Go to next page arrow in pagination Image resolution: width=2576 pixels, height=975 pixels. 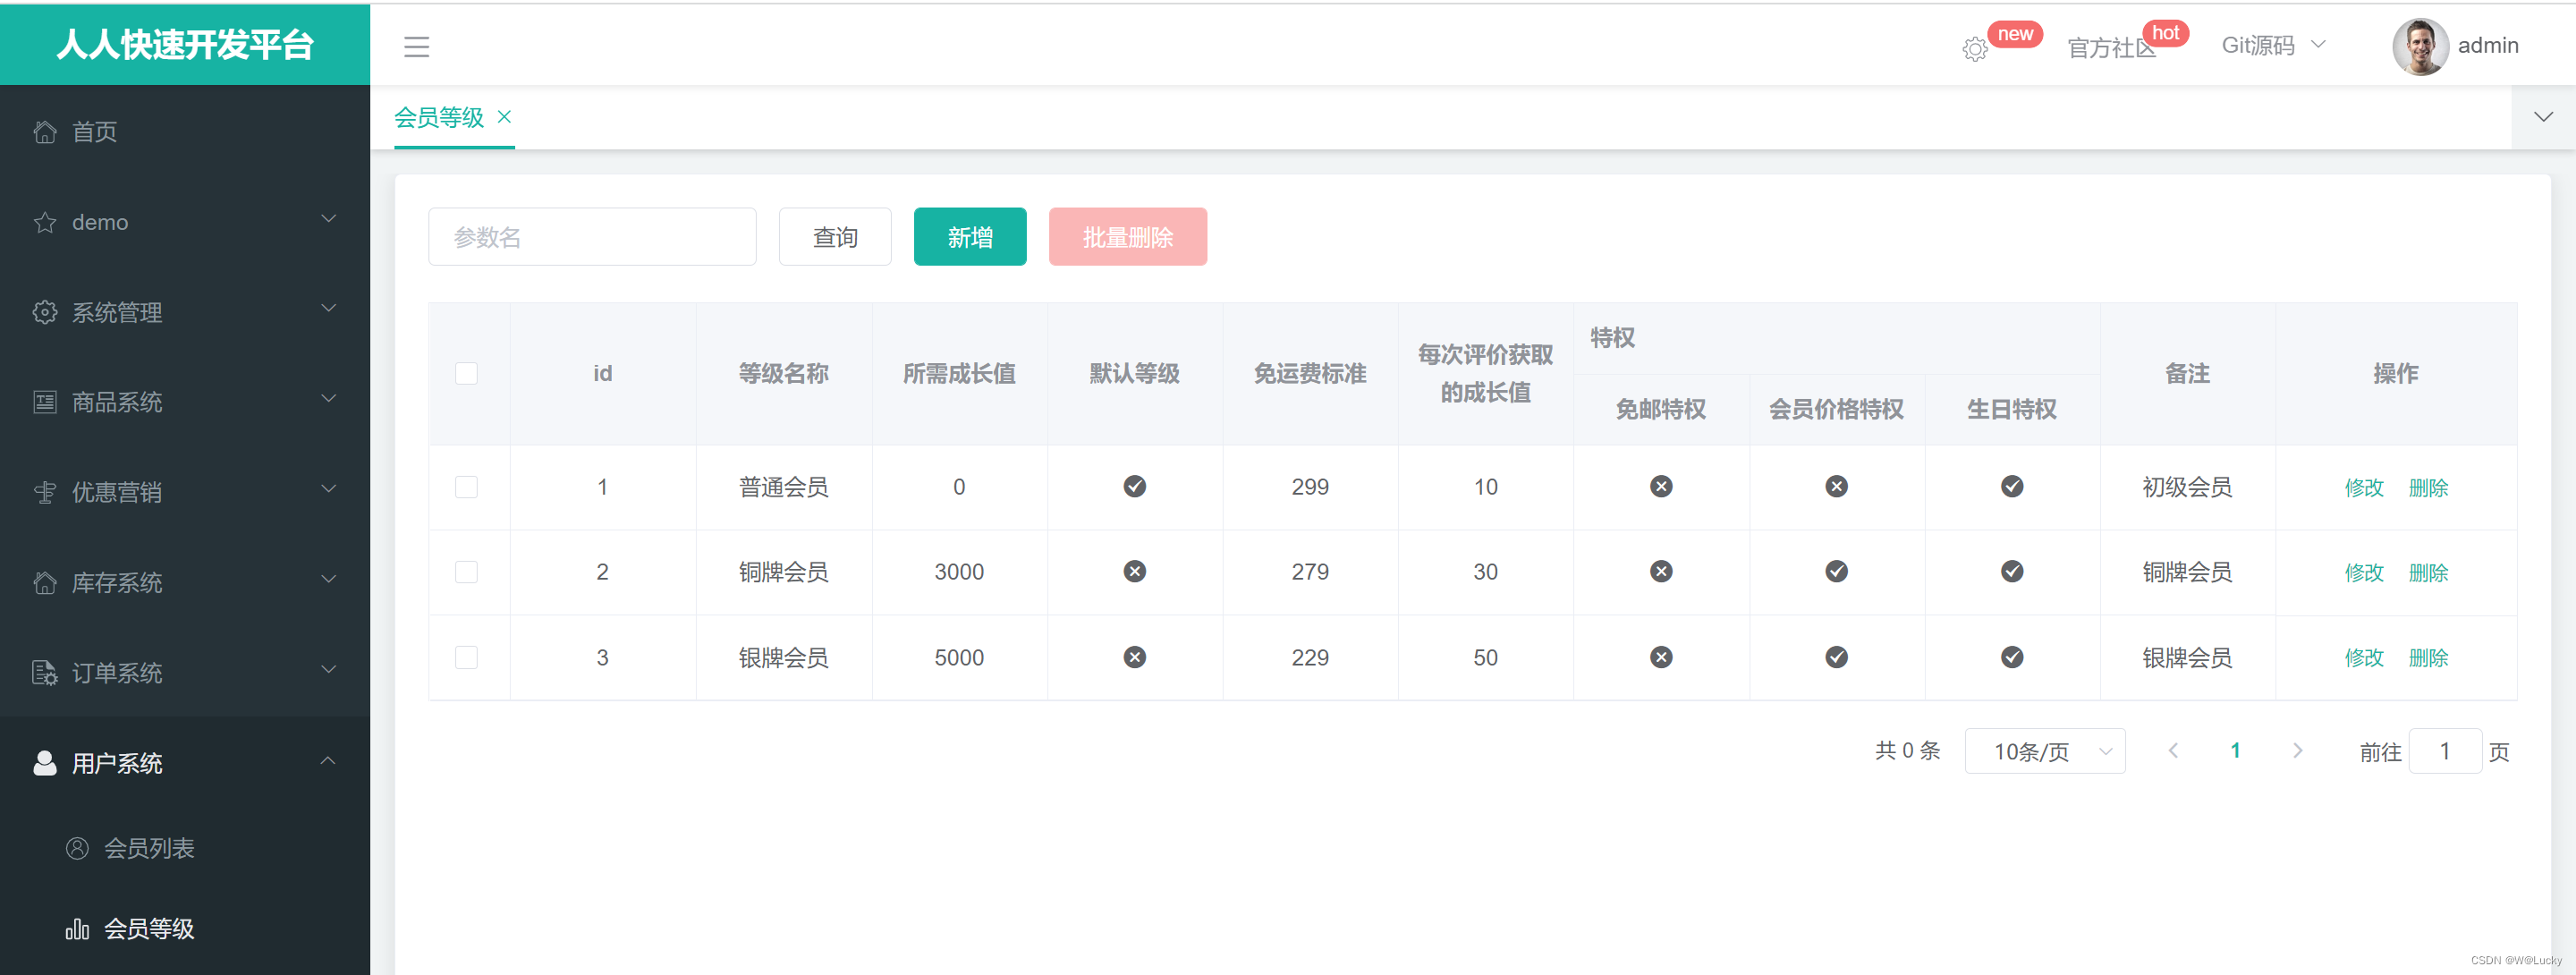click(2297, 751)
